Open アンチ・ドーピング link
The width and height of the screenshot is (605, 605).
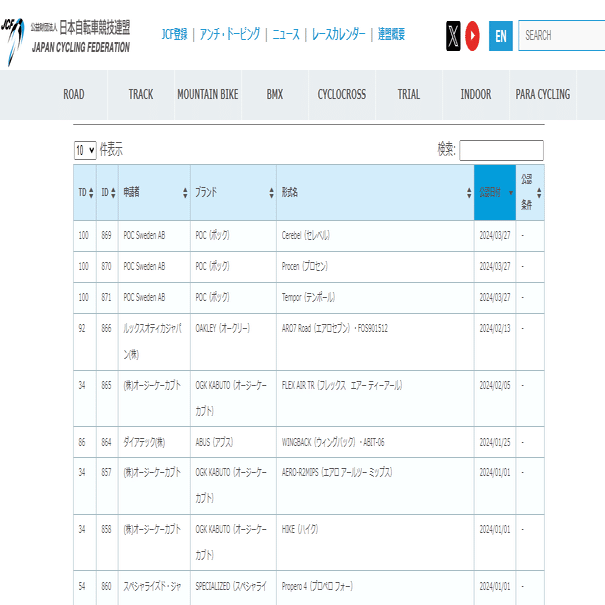(x=230, y=34)
